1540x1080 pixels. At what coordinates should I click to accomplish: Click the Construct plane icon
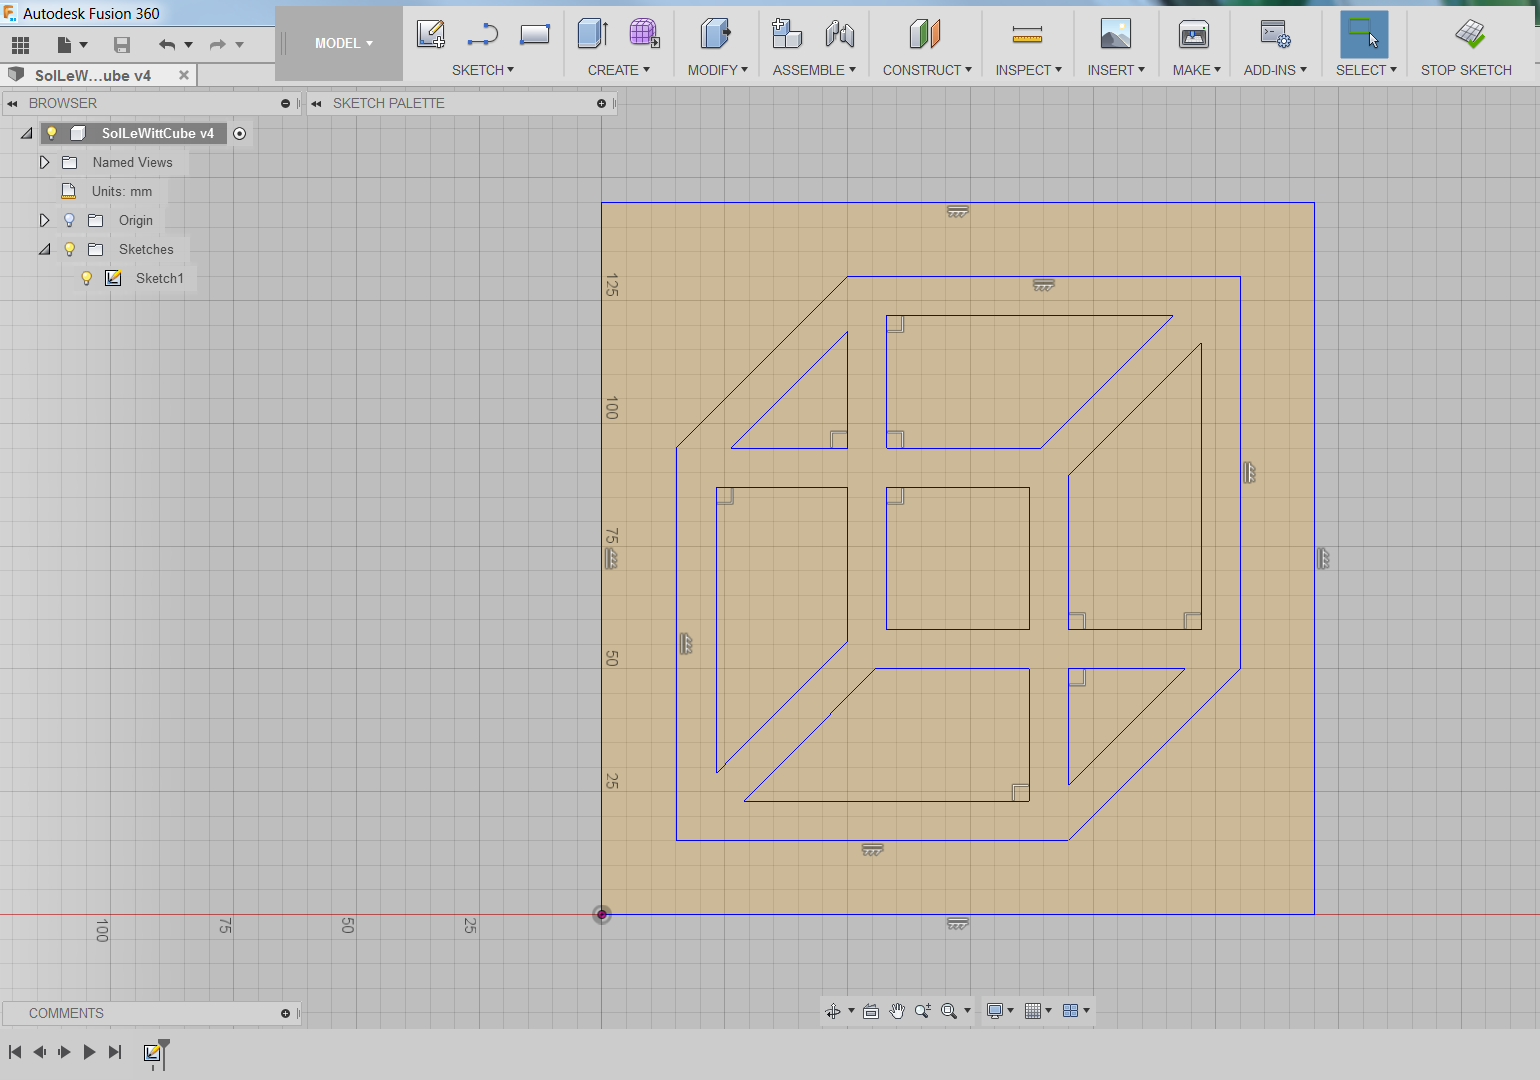[x=926, y=34]
